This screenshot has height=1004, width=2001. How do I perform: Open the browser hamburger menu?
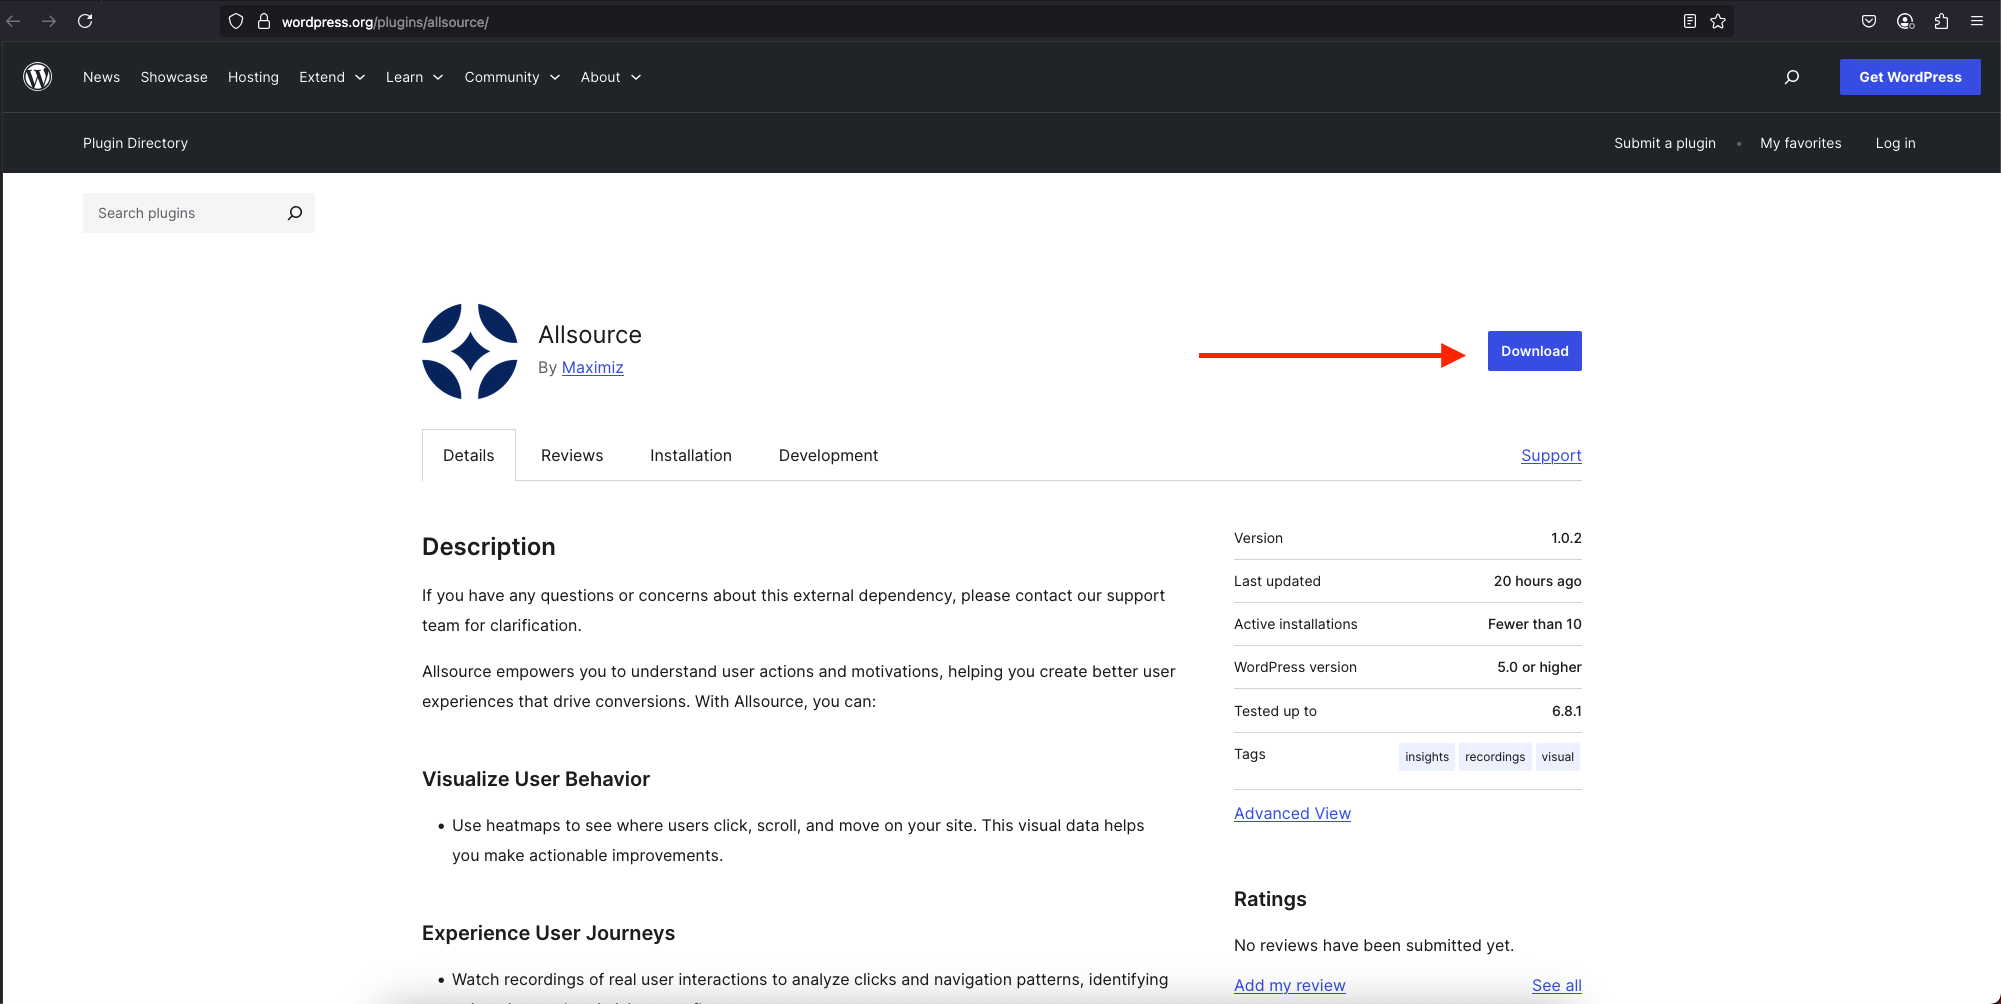pos(1977,21)
